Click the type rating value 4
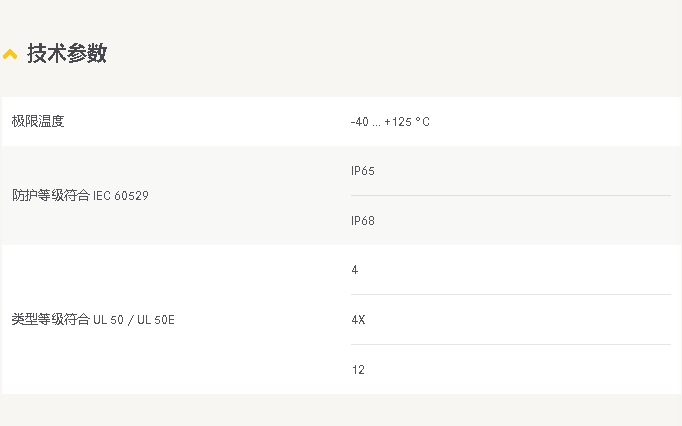This screenshot has width=682, height=426. 355,270
